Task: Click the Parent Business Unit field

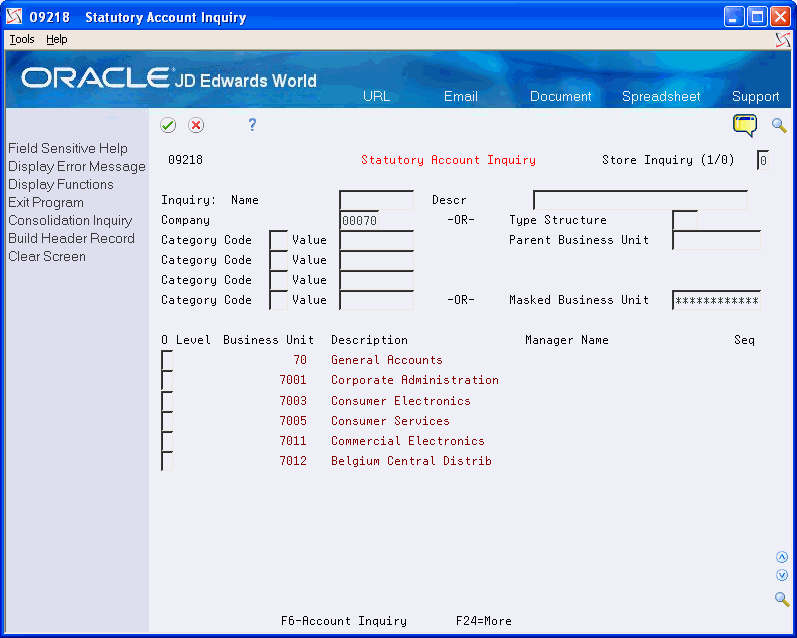Action: (716, 240)
